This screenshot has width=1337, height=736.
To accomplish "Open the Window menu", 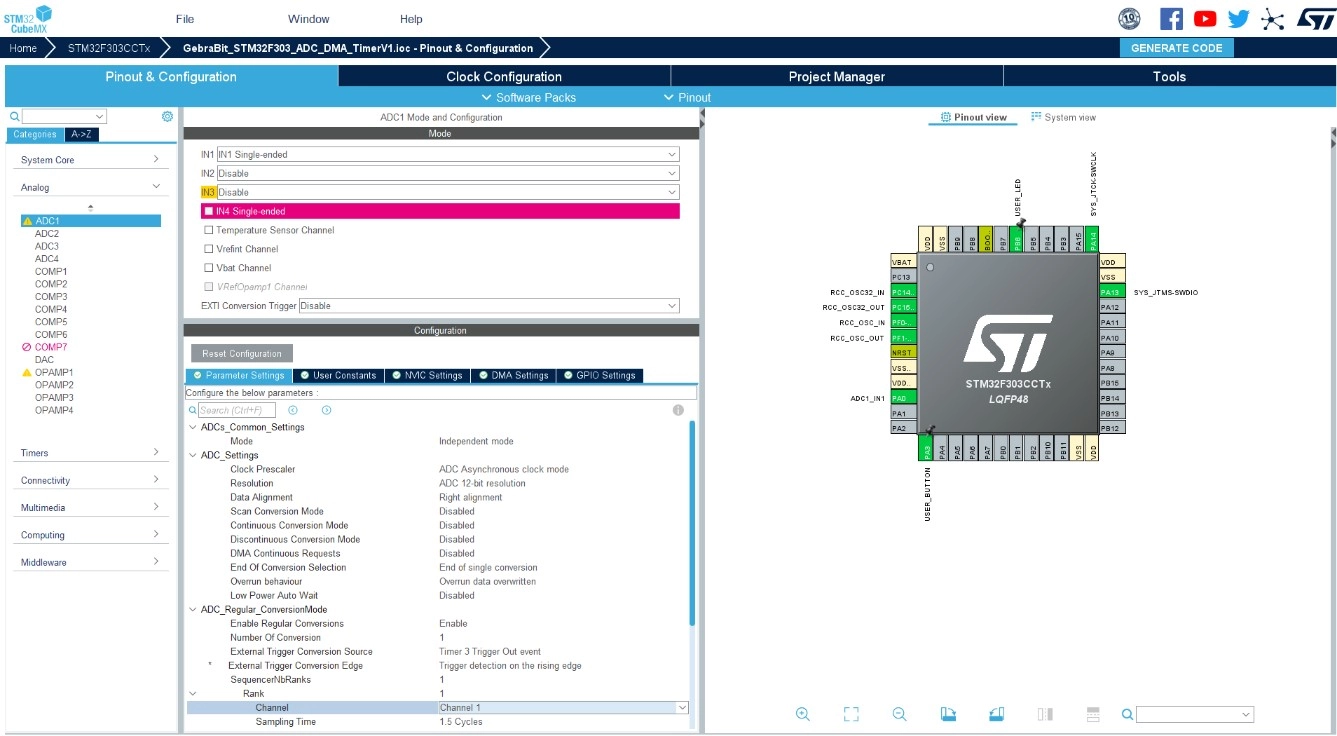I will coord(309,19).
